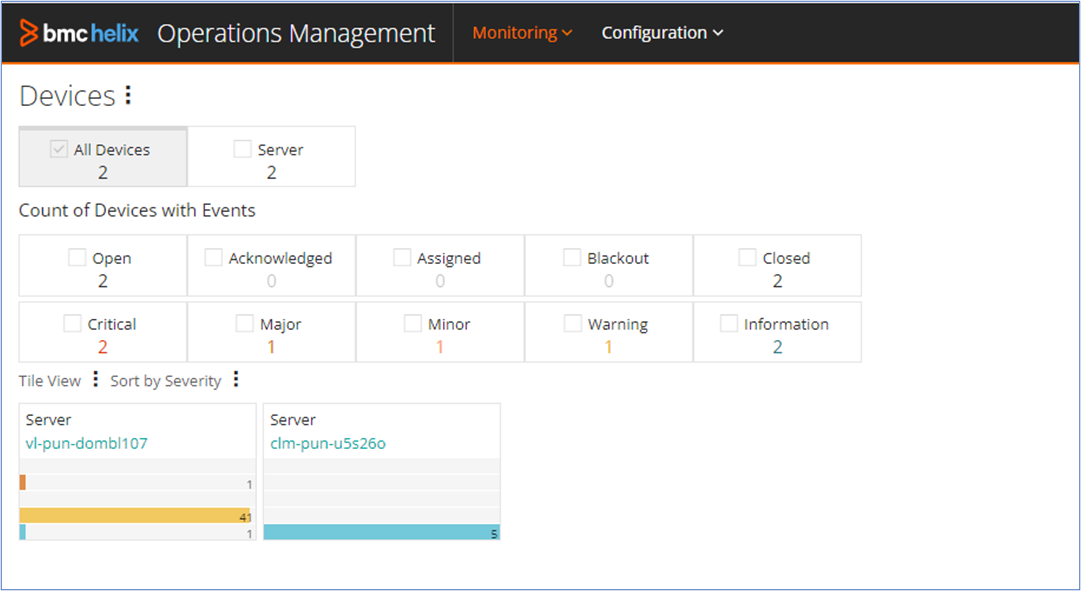Open the Monitoring menu
Screen dimensions: 1081x591
(522, 32)
